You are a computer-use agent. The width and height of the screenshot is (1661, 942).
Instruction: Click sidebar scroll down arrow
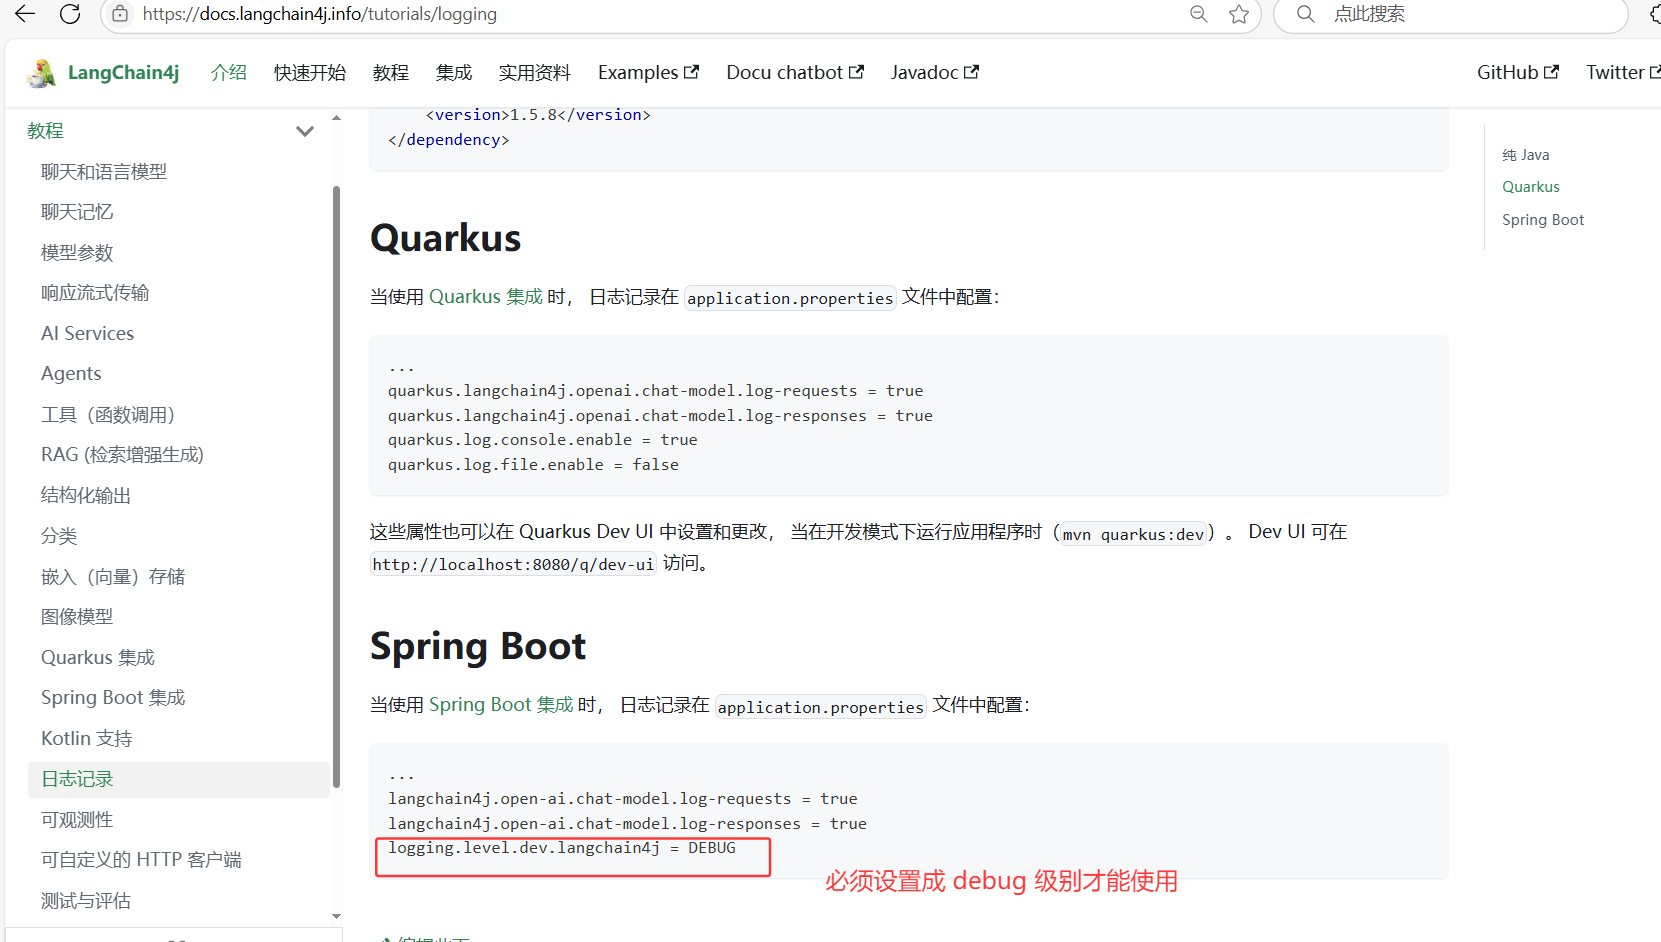point(336,915)
